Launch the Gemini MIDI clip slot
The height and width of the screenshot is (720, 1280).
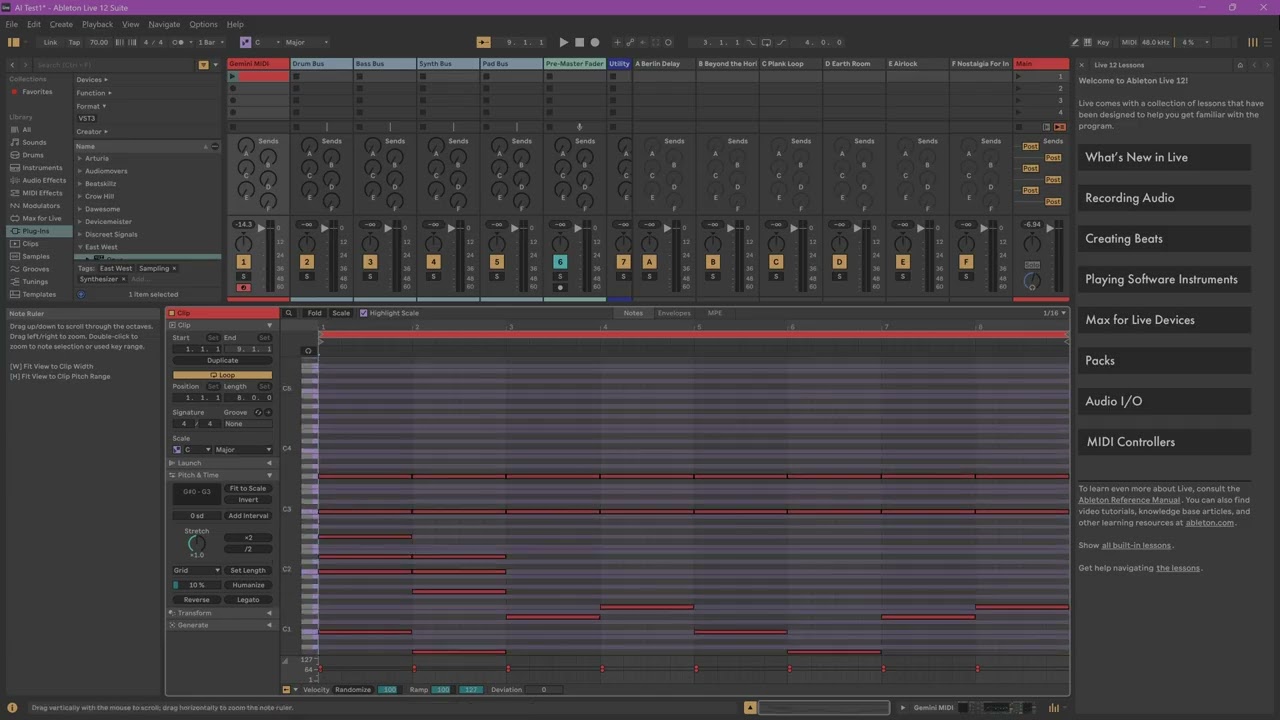point(233,76)
